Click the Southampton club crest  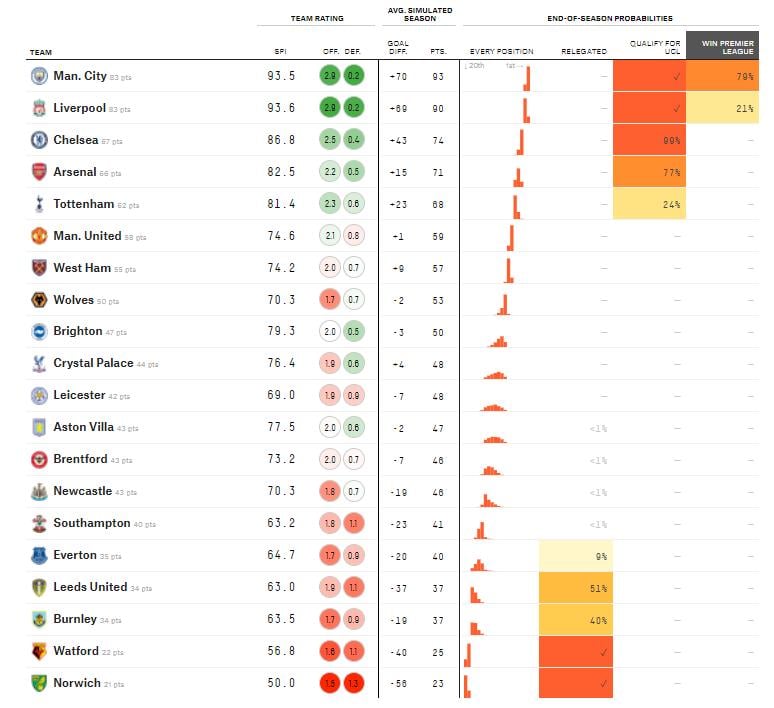click(x=39, y=524)
